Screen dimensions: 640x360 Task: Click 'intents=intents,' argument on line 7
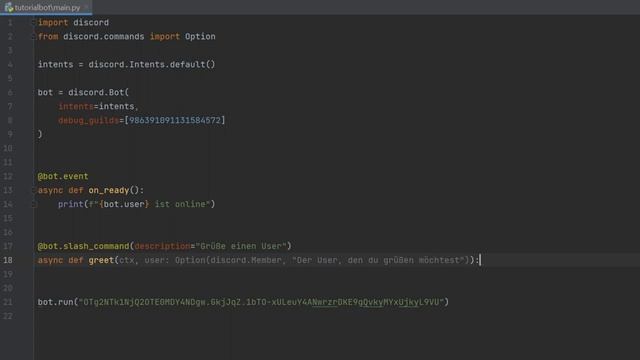click(x=98, y=107)
